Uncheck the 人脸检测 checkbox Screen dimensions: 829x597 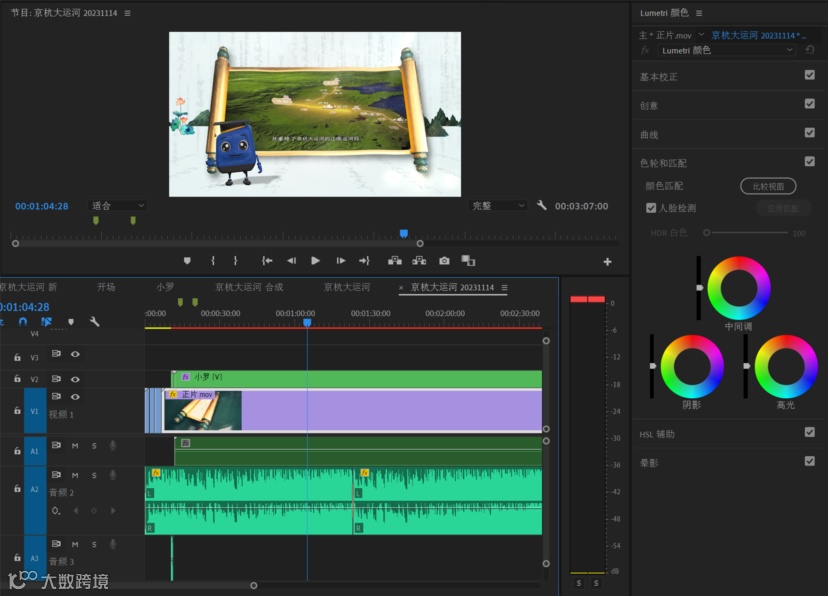pyautogui.click(x=651, y=208)
